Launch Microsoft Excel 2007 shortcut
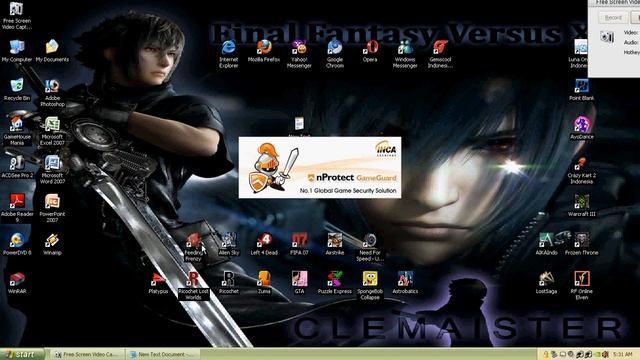The image size is (640, 360). [x=52, y=131]
